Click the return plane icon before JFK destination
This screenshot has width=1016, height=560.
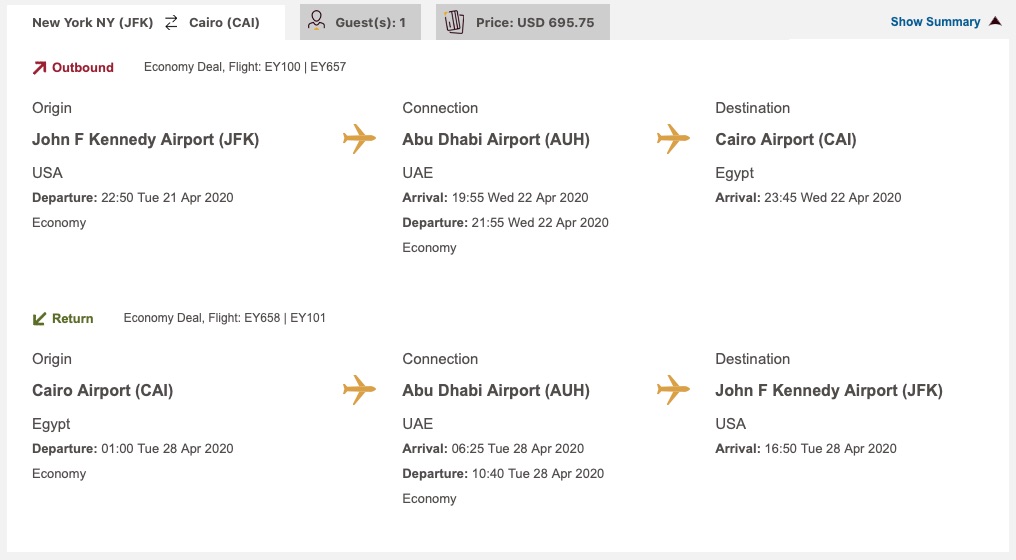[x=673, y=390]
